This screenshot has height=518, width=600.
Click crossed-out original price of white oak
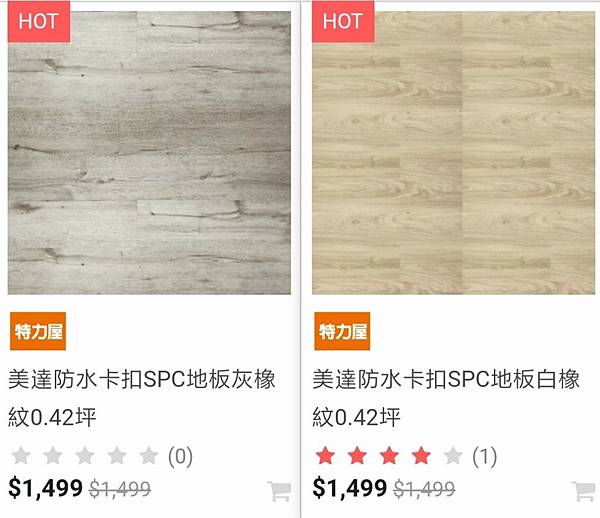[x=424, y=489]
